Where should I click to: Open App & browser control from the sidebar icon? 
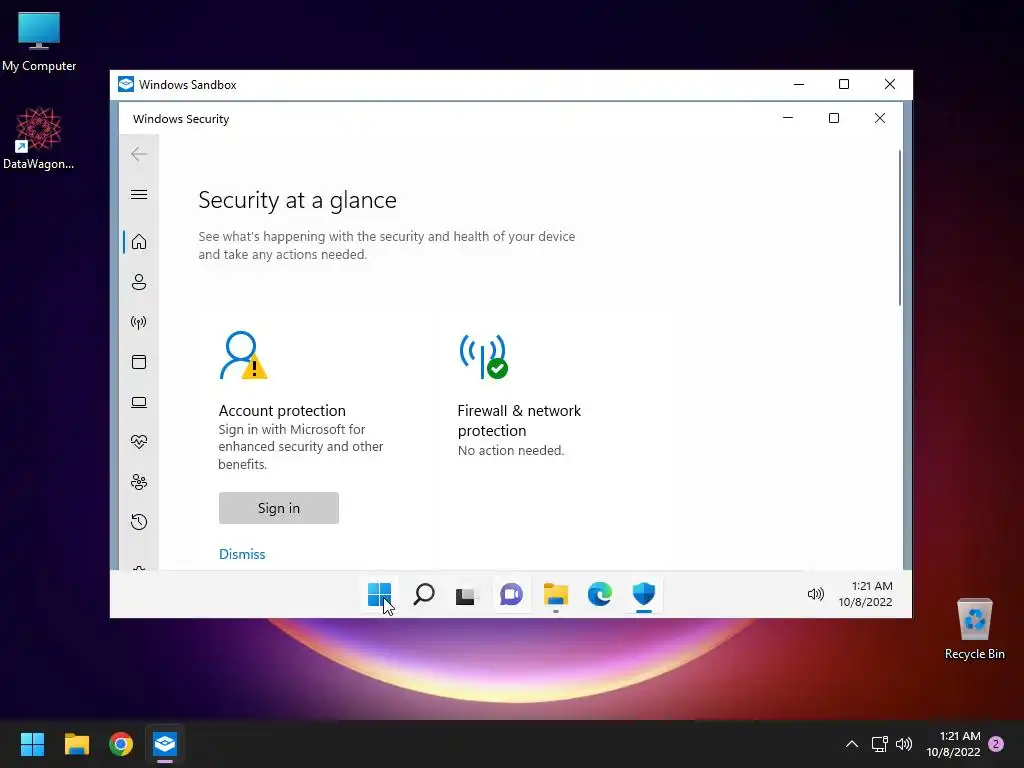pos(138,362)
